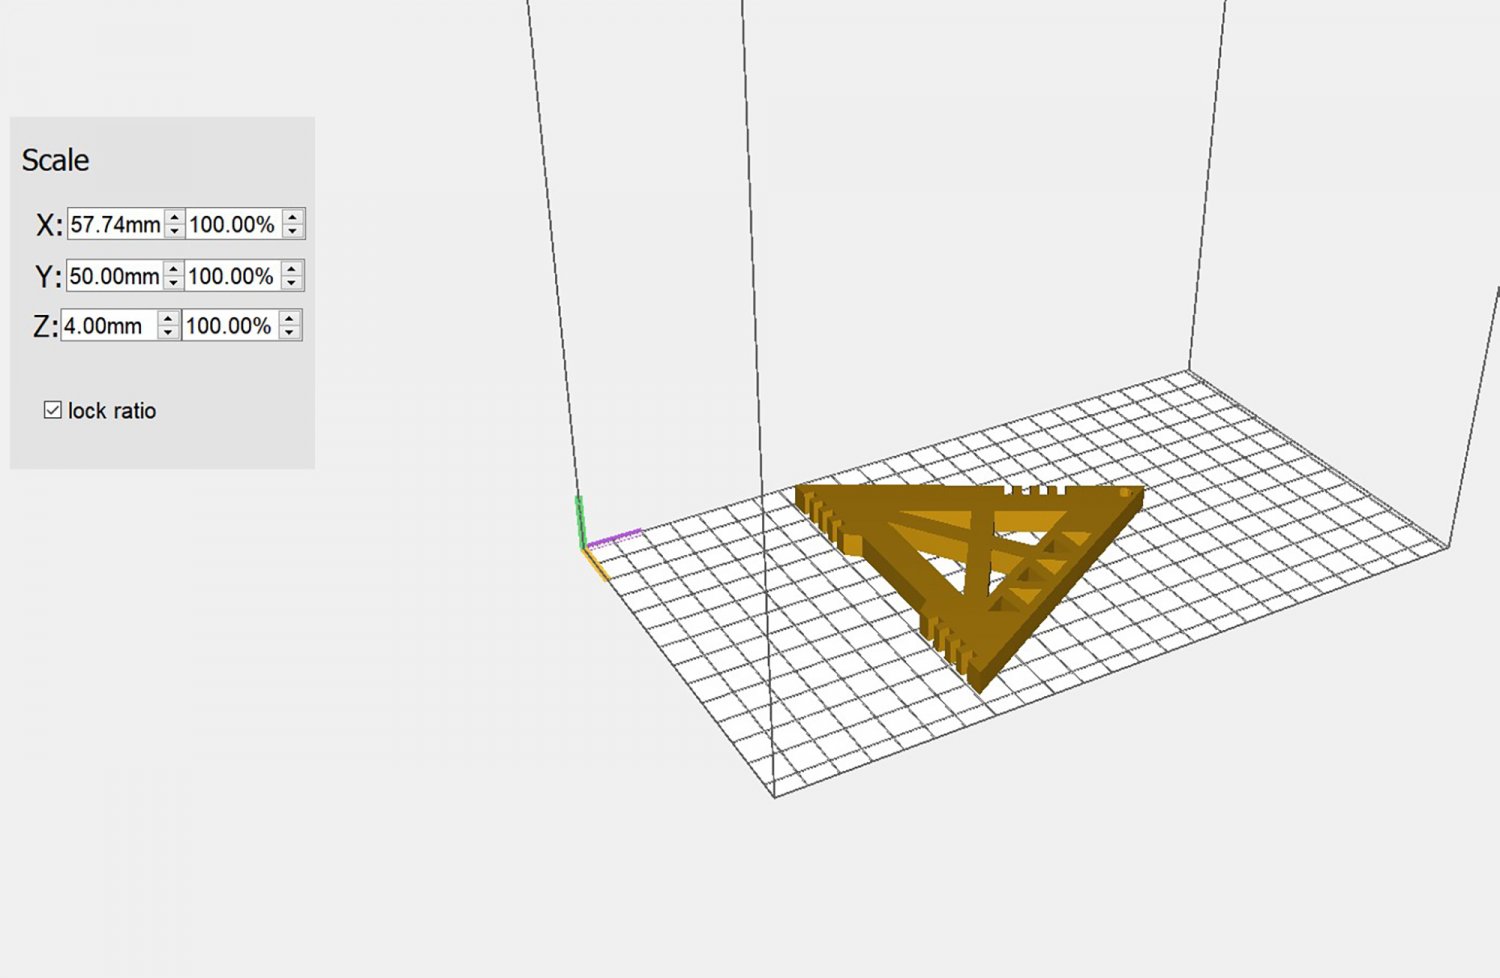Click the purple axis indicator line

tap(615, 538)
